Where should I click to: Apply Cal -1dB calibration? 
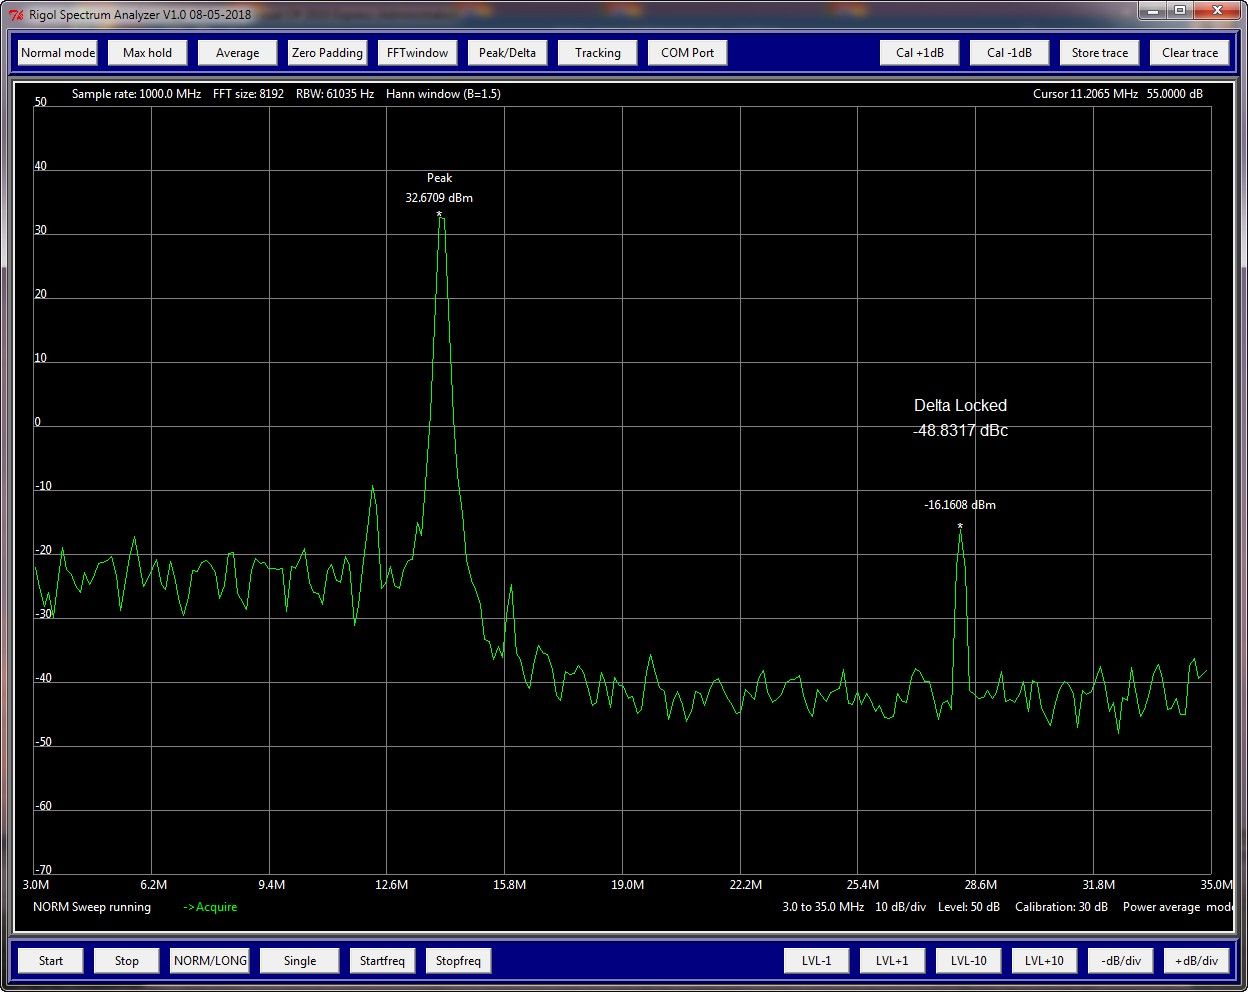click(1009, 52)
